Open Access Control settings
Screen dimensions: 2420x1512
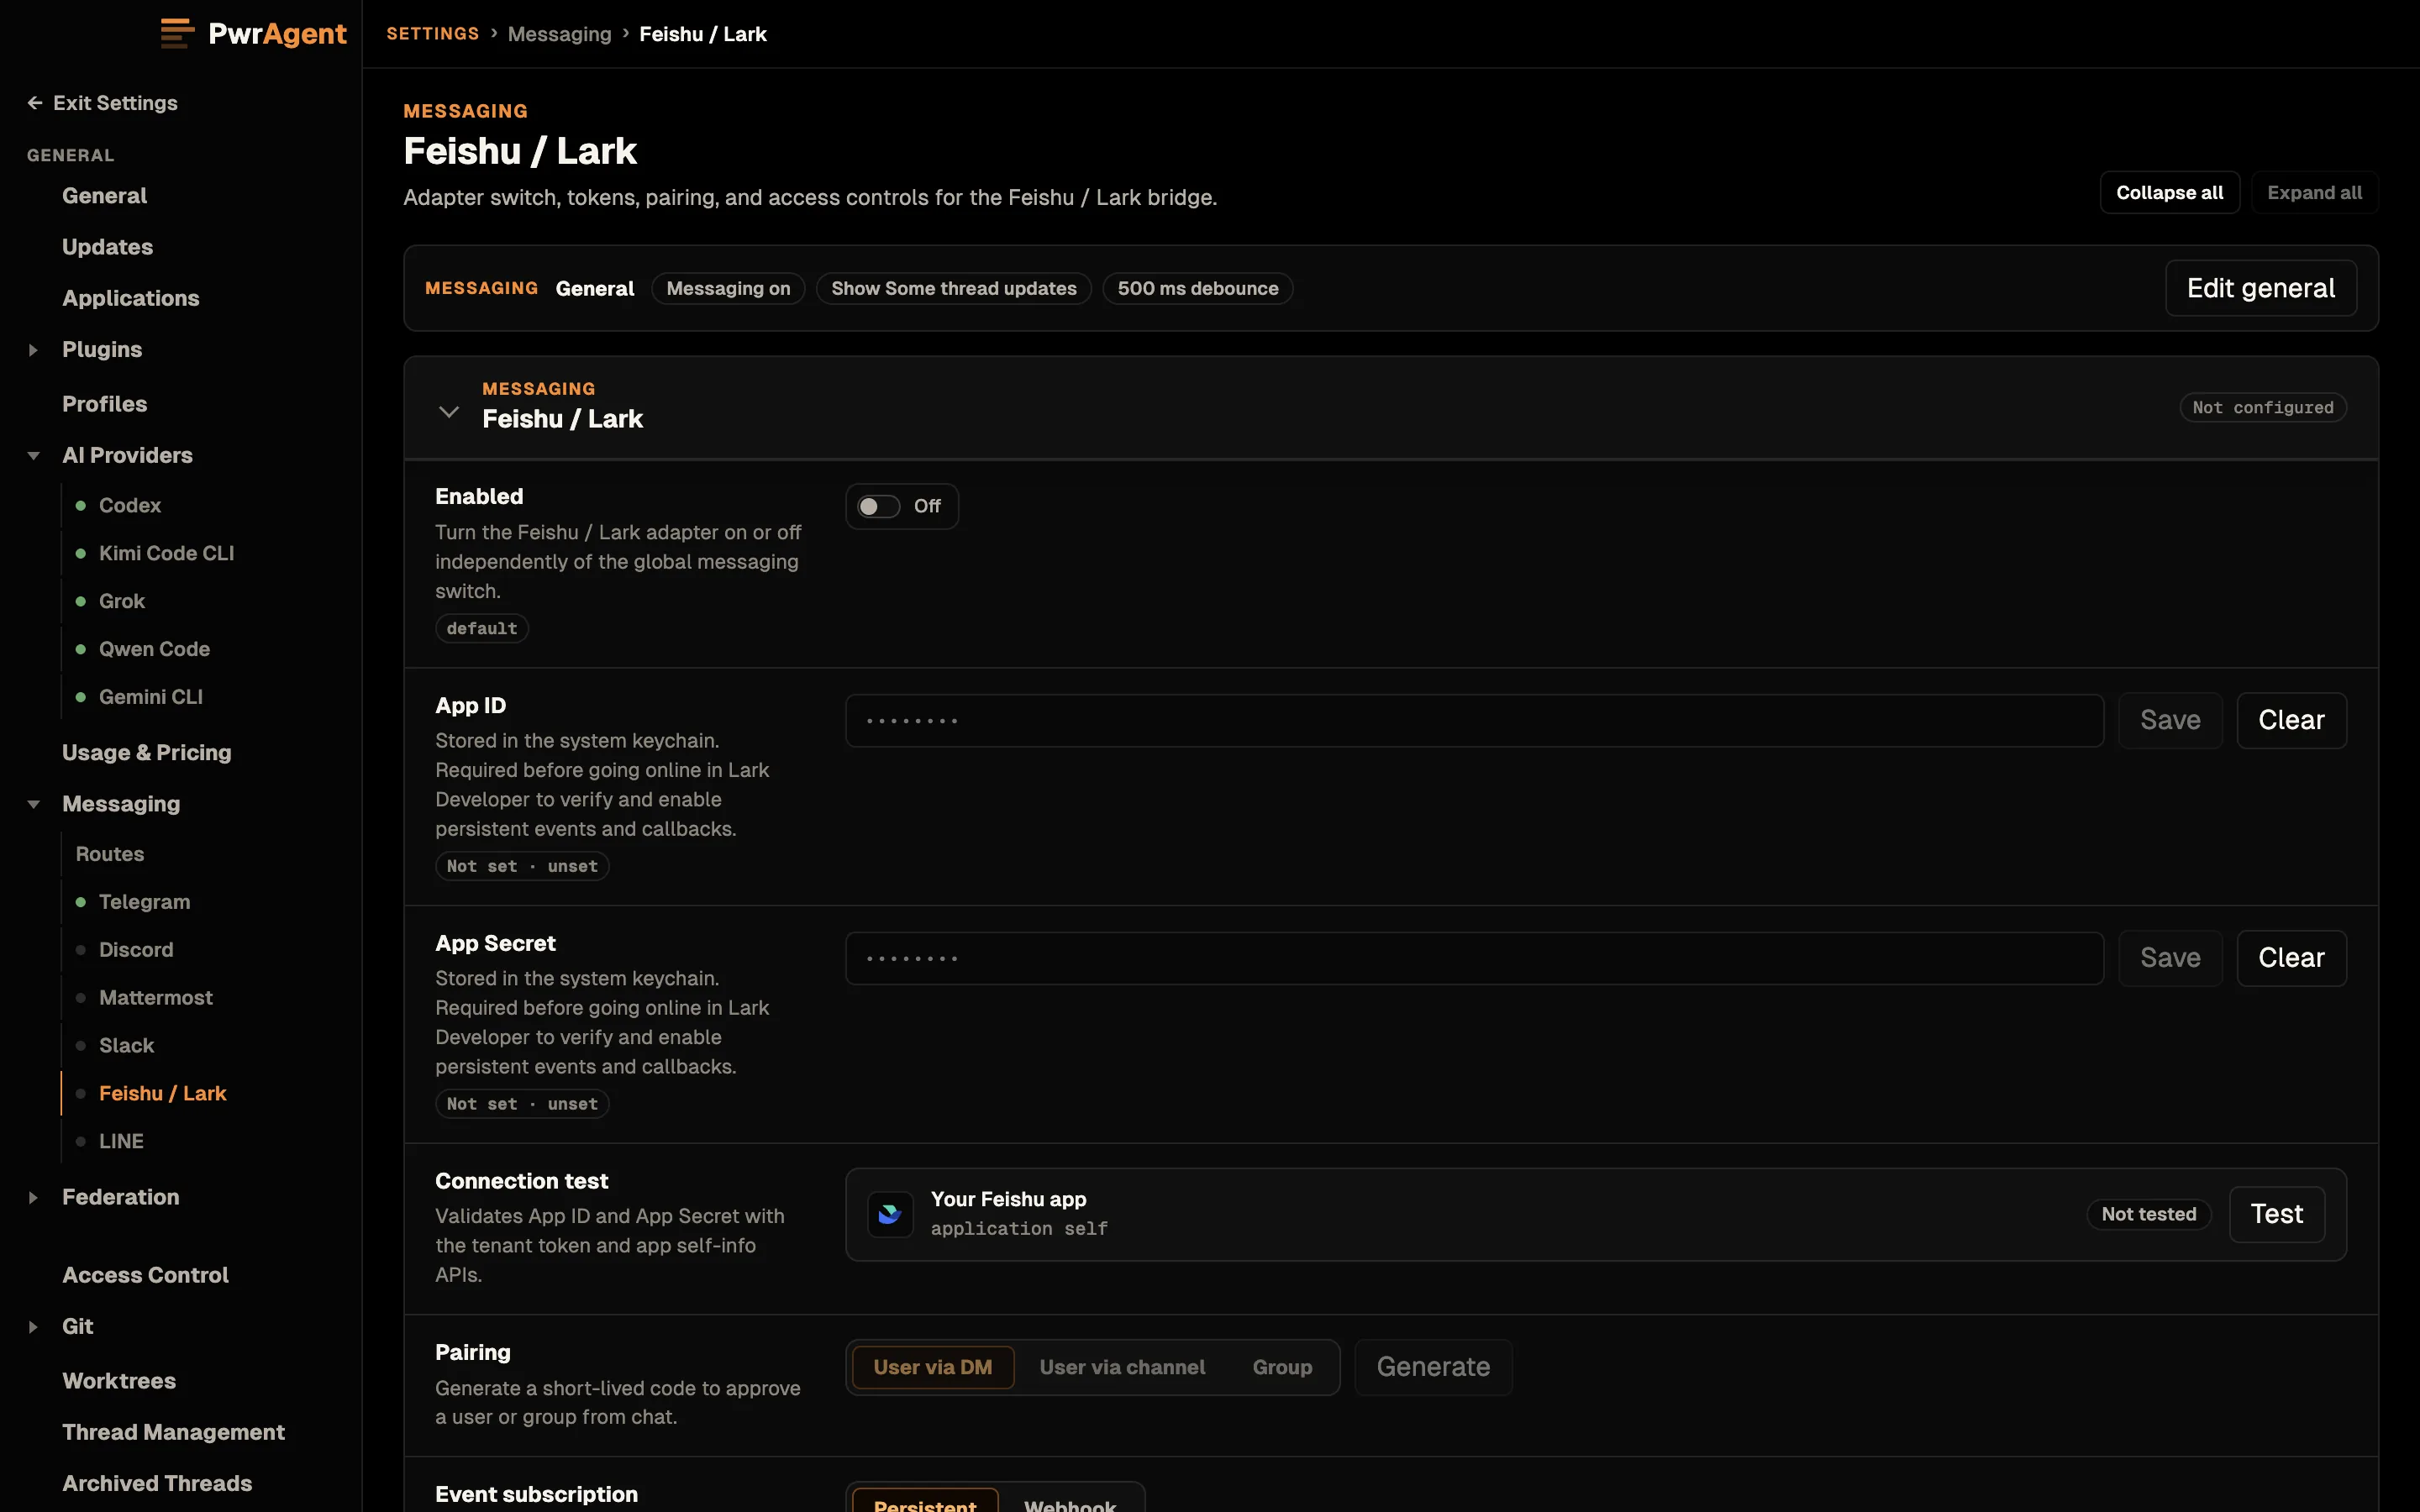tap(145, 1275)
